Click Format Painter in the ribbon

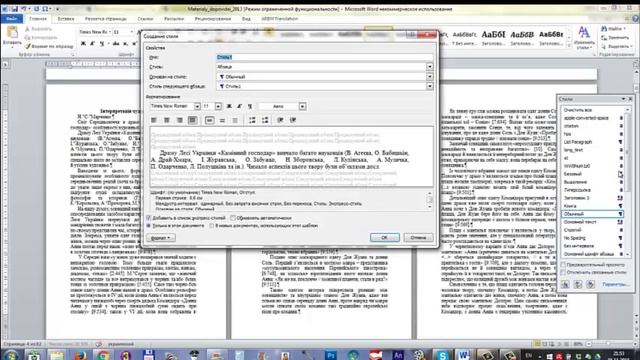pyautogui.click(x=49, y=46)
